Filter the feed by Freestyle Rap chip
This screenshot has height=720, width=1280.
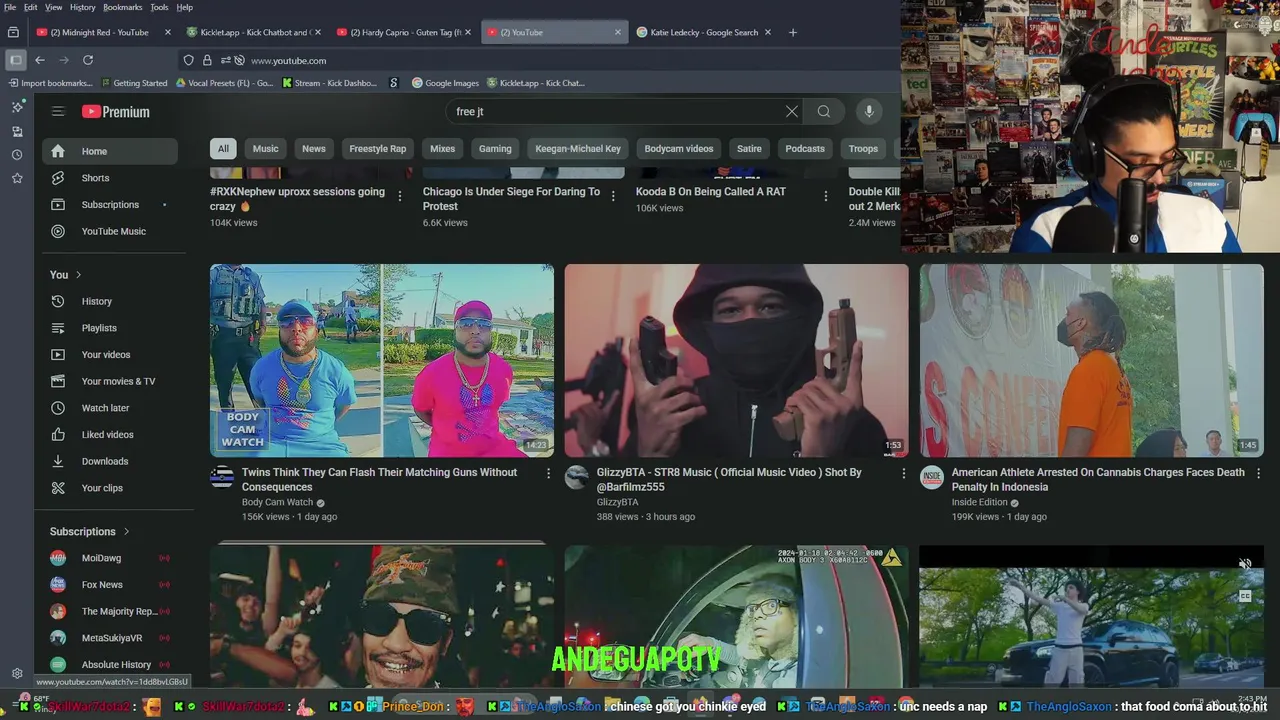click(x=378, y=149)
